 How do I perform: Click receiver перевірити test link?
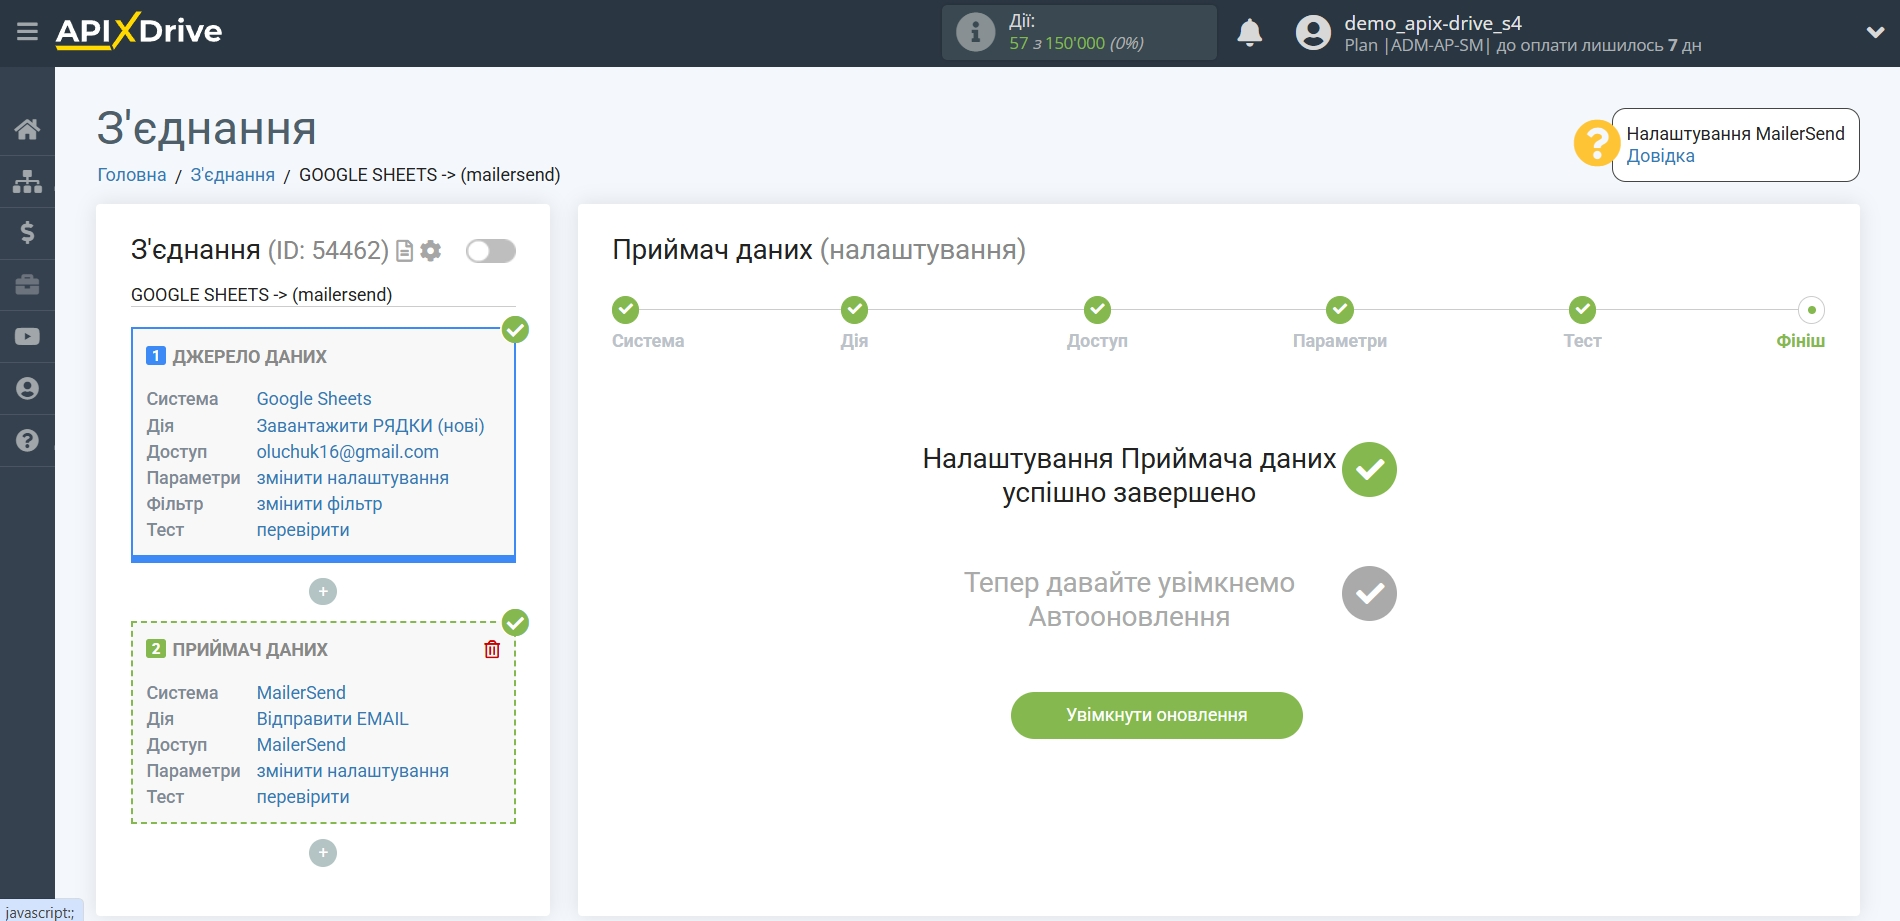tap(303, 797)
